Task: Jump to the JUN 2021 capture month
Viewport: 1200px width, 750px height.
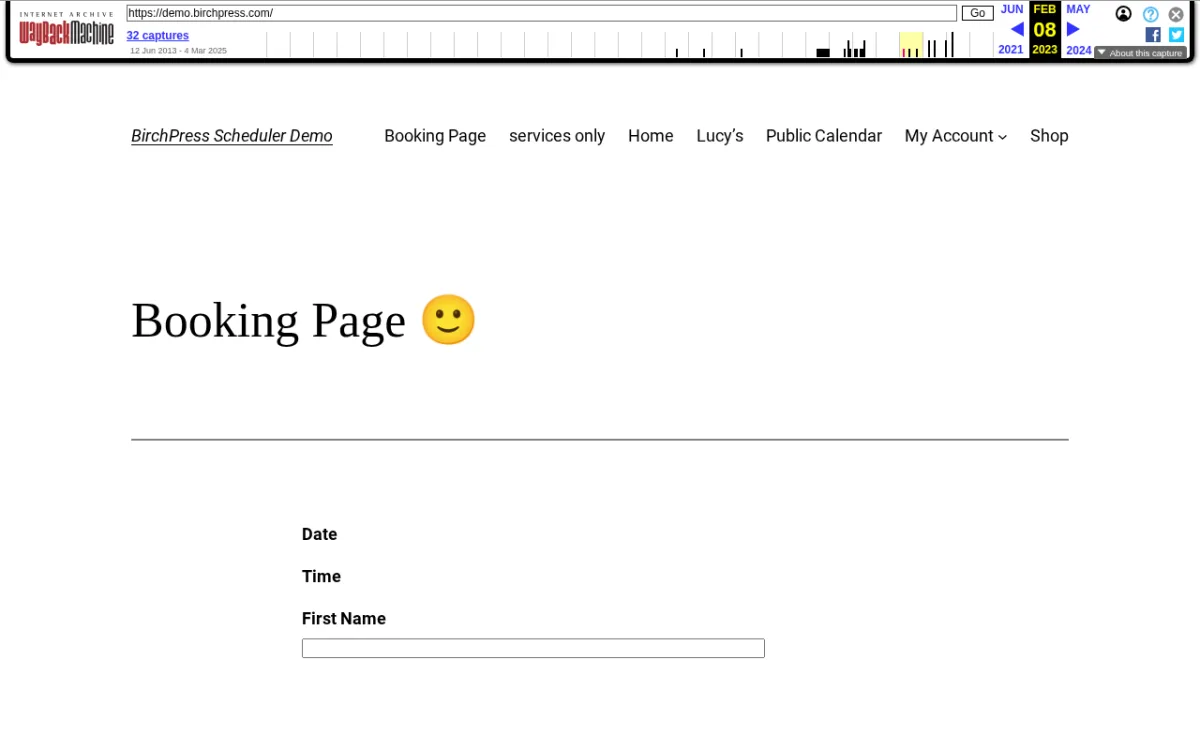Action: pos(1012,9)
